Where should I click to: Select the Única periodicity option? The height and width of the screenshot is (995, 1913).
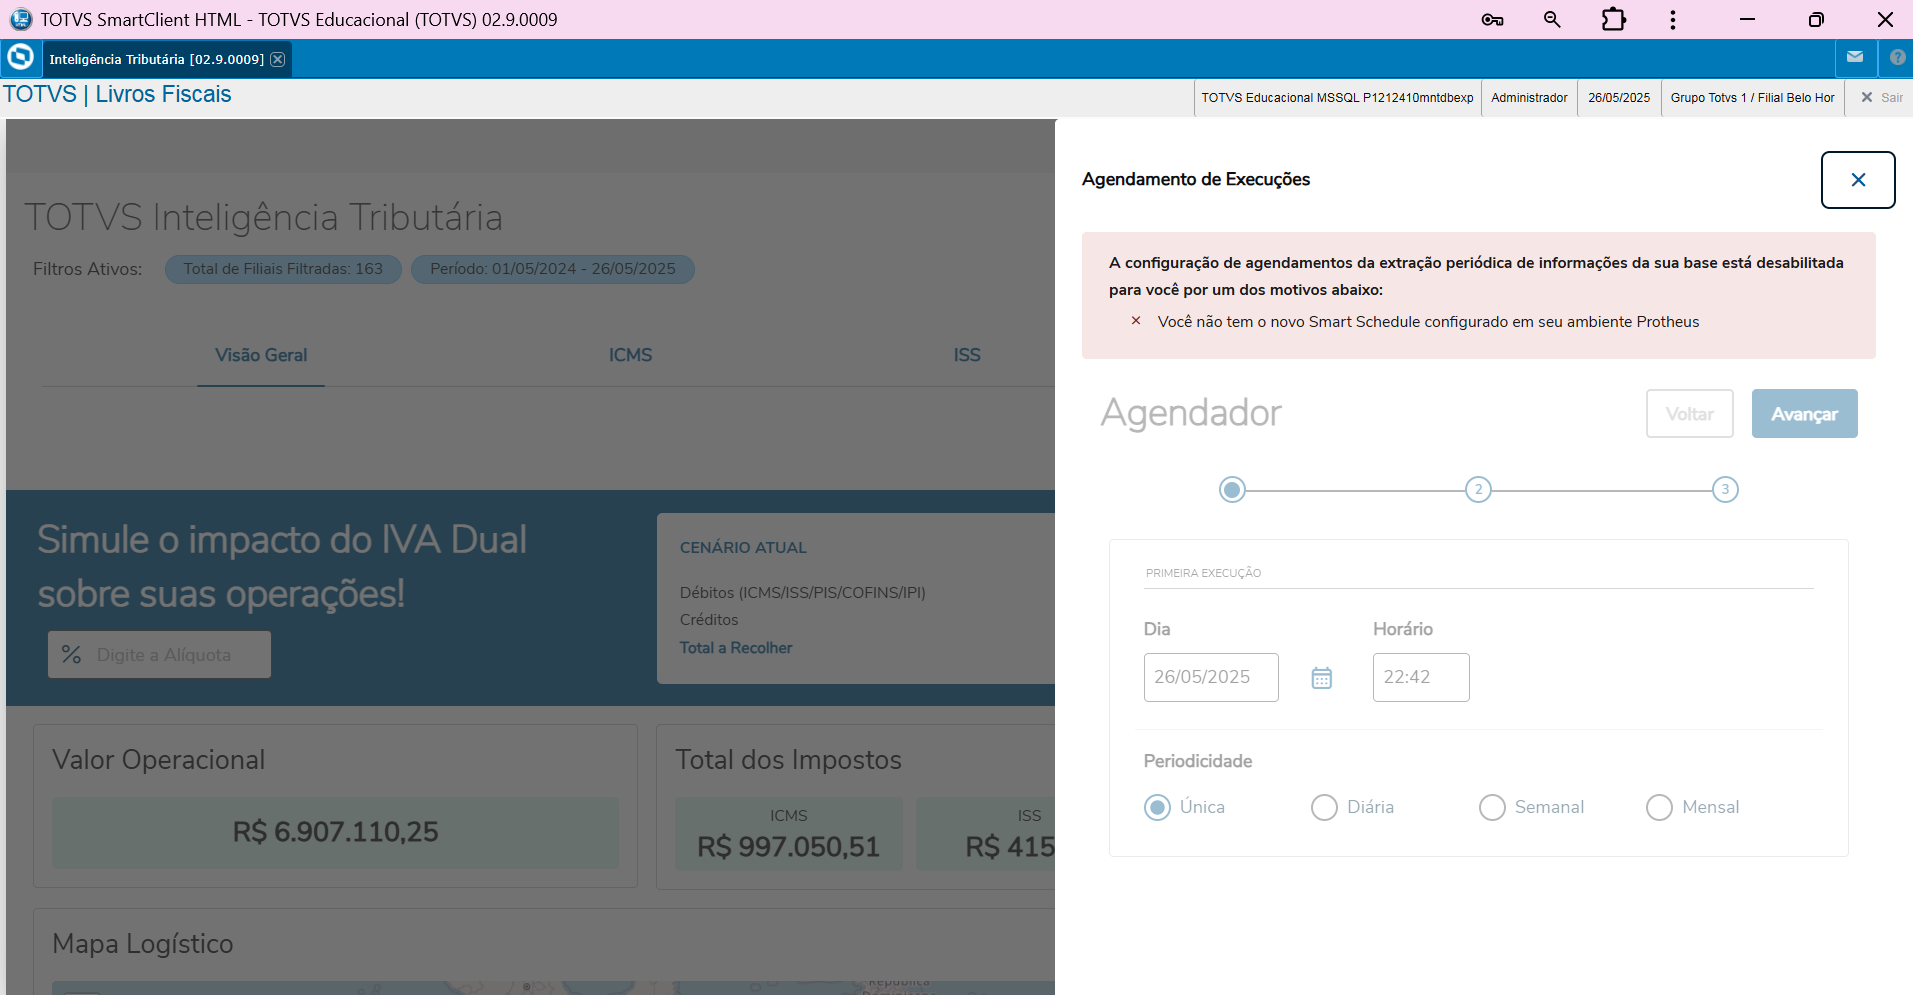(x=1157, y=807)
